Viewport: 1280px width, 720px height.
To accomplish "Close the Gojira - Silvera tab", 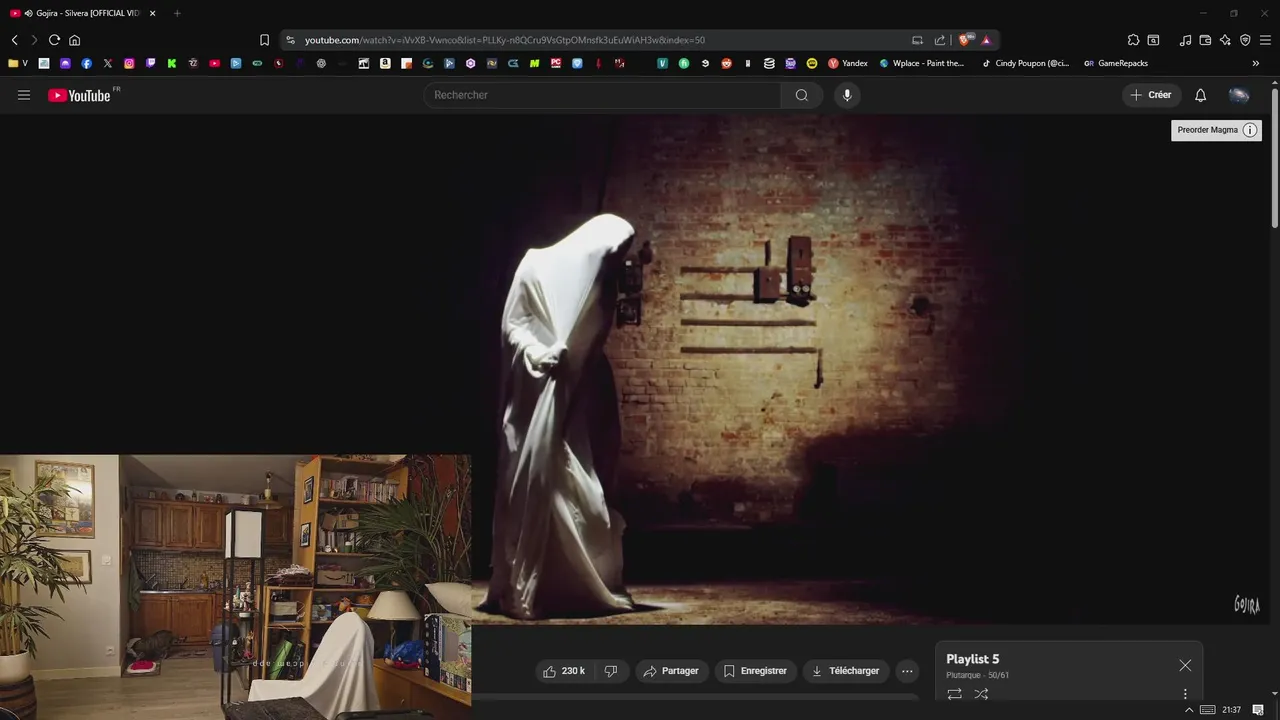I will click(152, 13).
